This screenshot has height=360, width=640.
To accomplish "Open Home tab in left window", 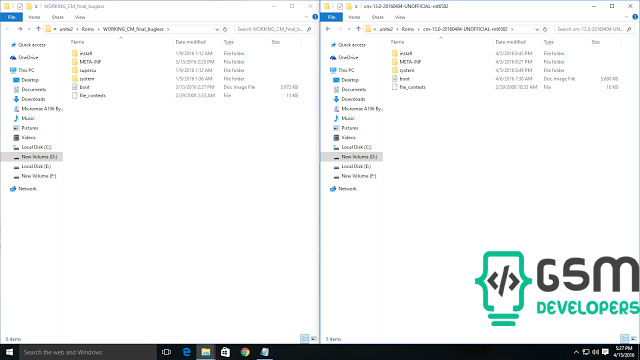I will tap(34, 17).
